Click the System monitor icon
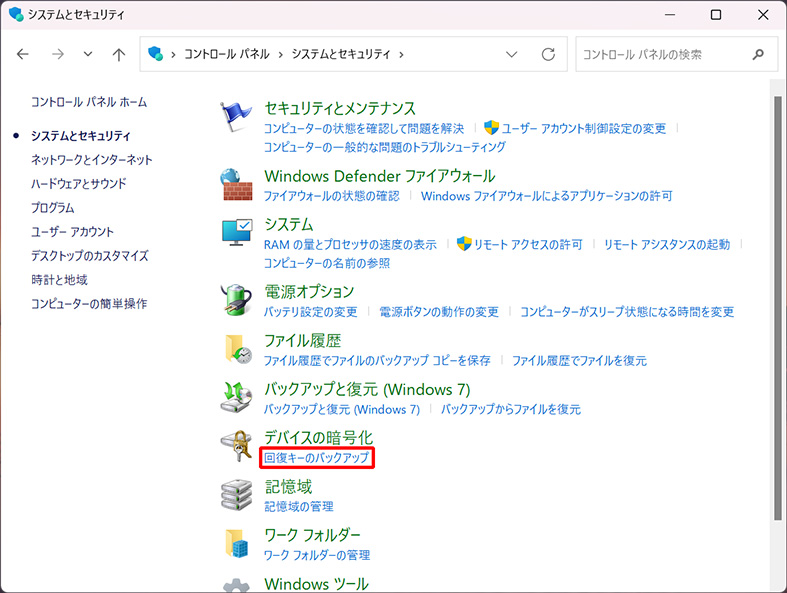This screenshot has width=787, height=593. tap(237, 232)
